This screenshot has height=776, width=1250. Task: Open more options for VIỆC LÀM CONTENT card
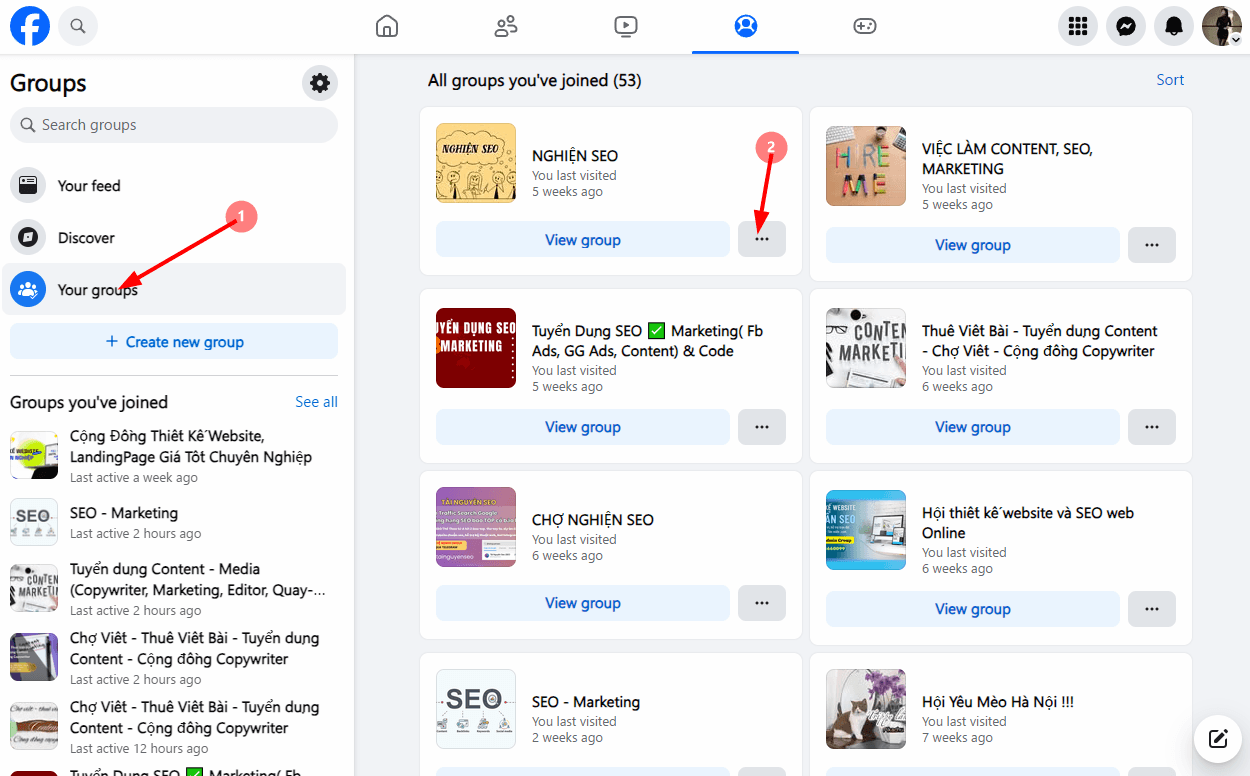[1152, 245]
